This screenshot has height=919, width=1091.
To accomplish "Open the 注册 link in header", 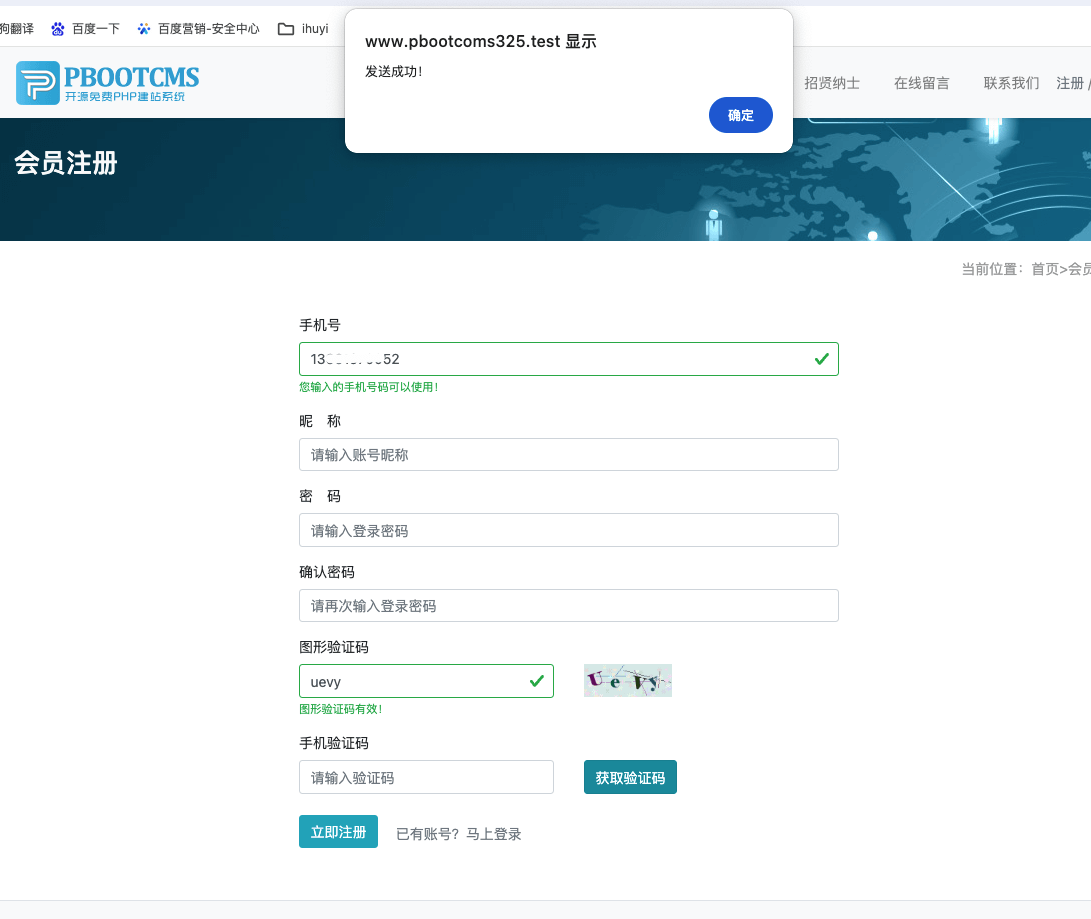I will [x=1069, y=83].
